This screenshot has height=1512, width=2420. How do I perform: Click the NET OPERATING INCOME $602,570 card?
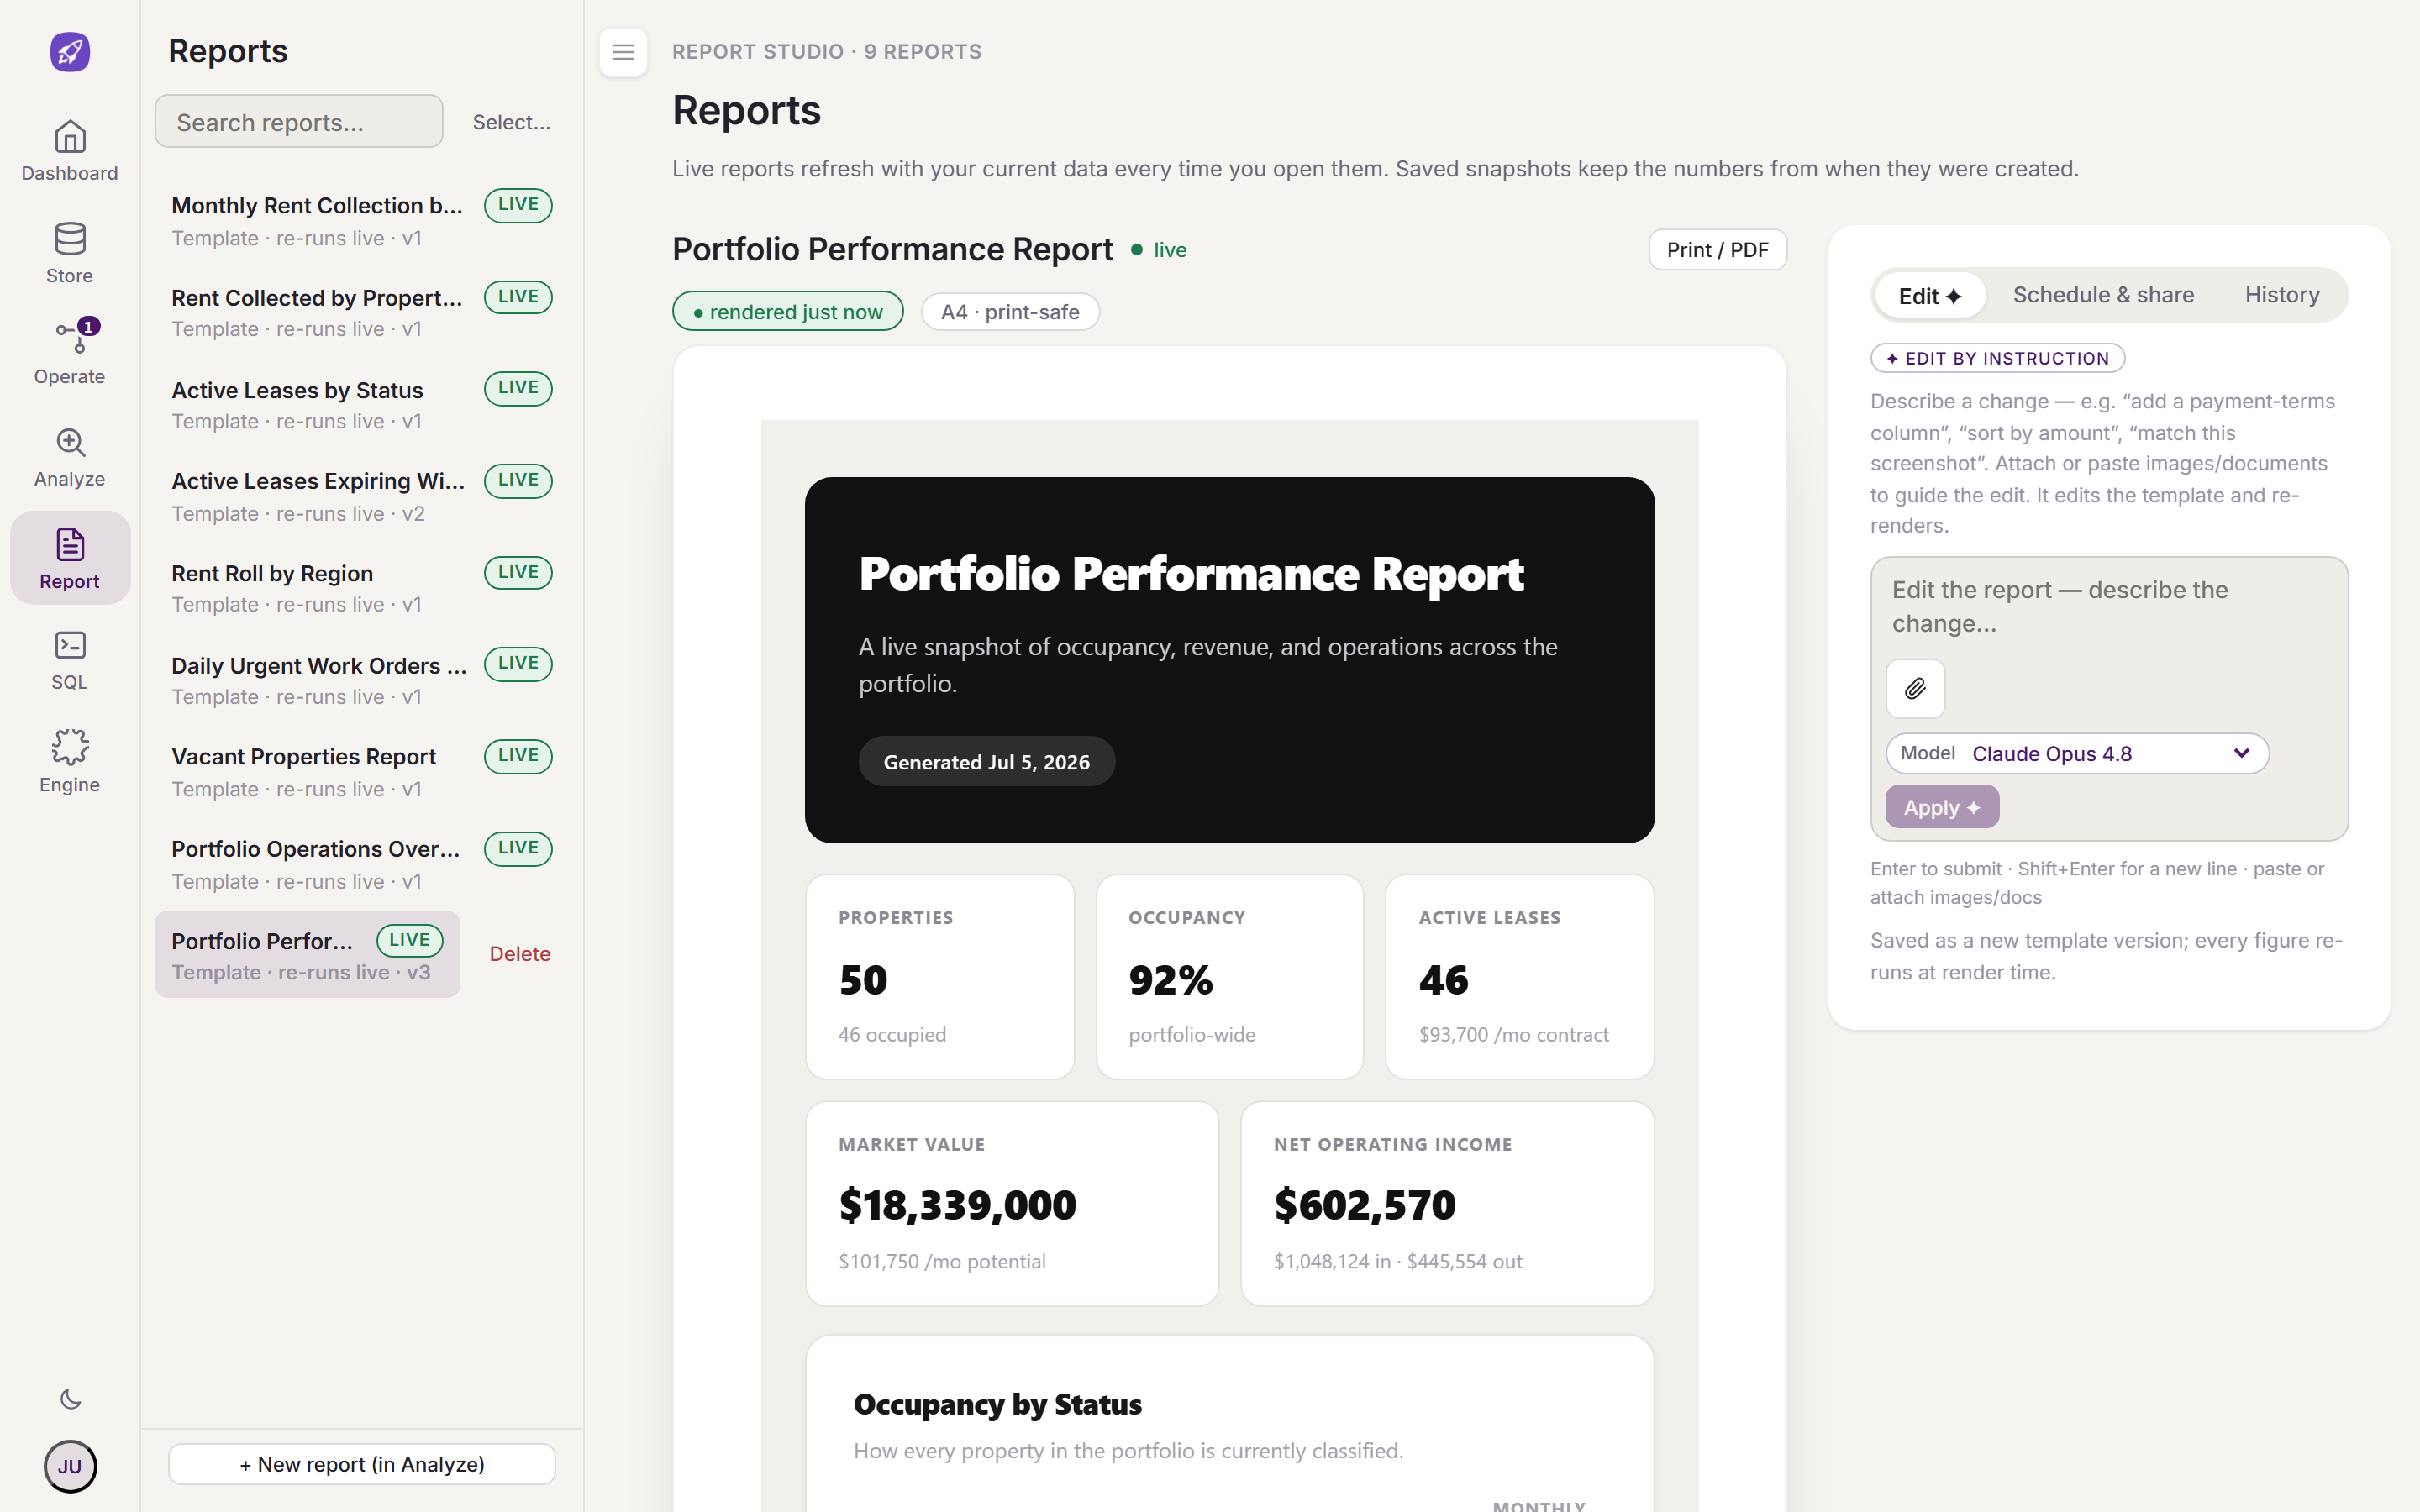click(x=1447, y=1204)
